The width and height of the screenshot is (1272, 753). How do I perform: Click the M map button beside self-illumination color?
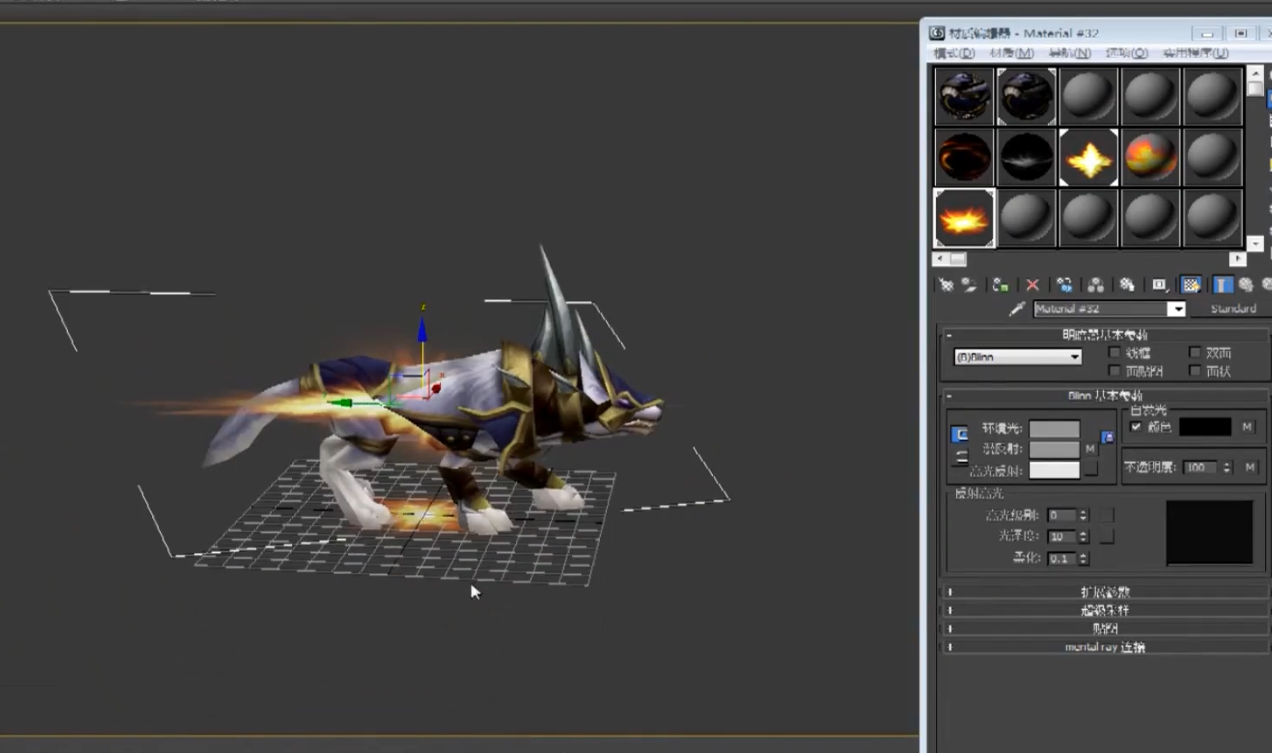point(1247,427)
